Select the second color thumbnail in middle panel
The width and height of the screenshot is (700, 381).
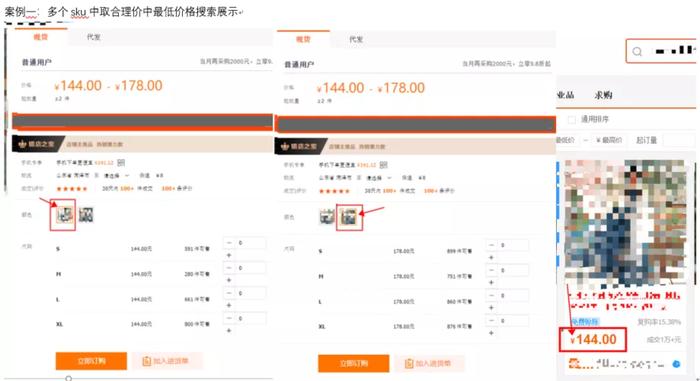pos(349,217)
